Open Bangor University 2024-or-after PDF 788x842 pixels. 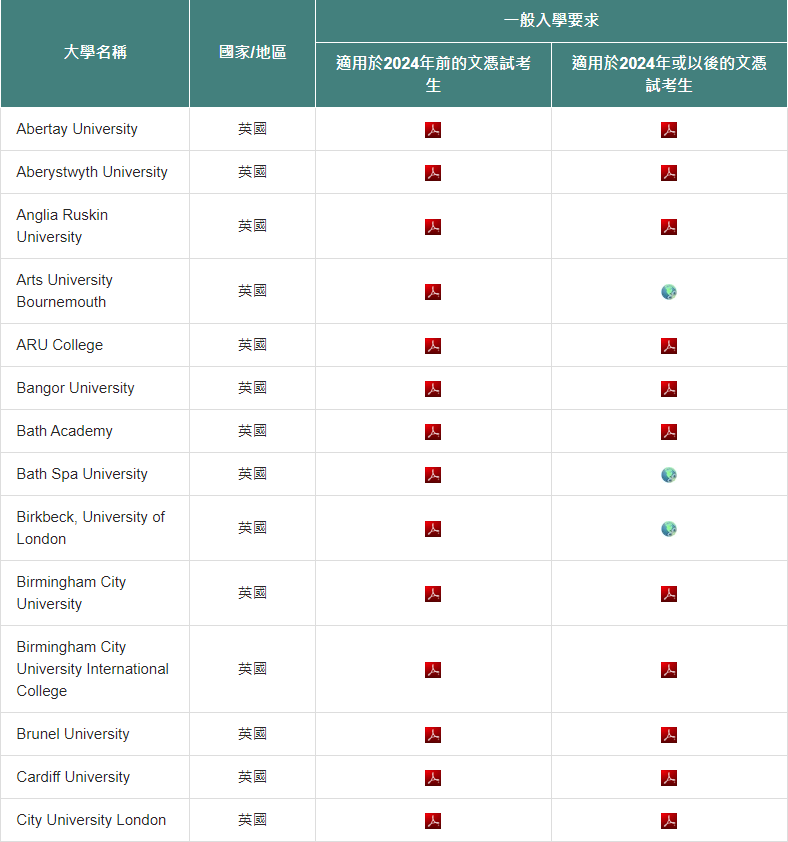(x=669, y=389)
